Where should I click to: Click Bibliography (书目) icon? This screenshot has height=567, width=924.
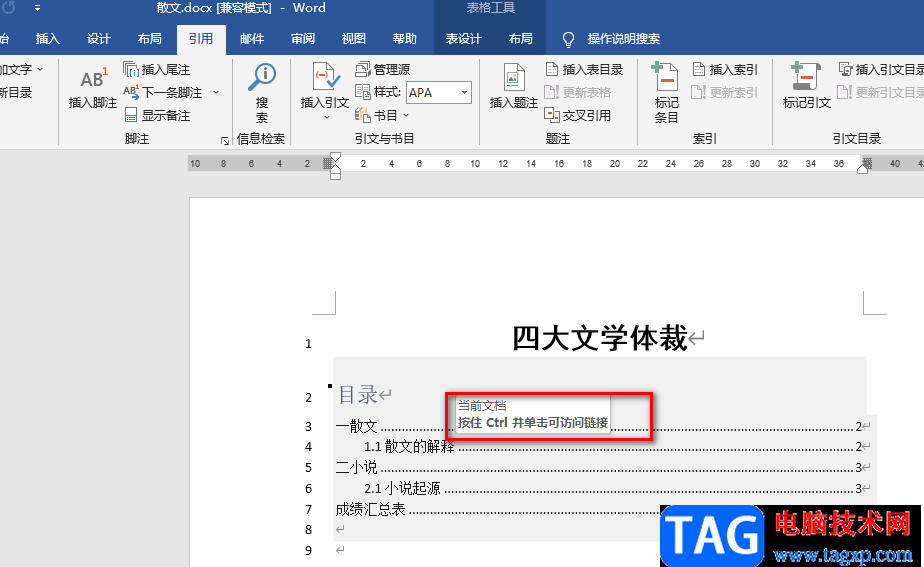click(362, 116)
